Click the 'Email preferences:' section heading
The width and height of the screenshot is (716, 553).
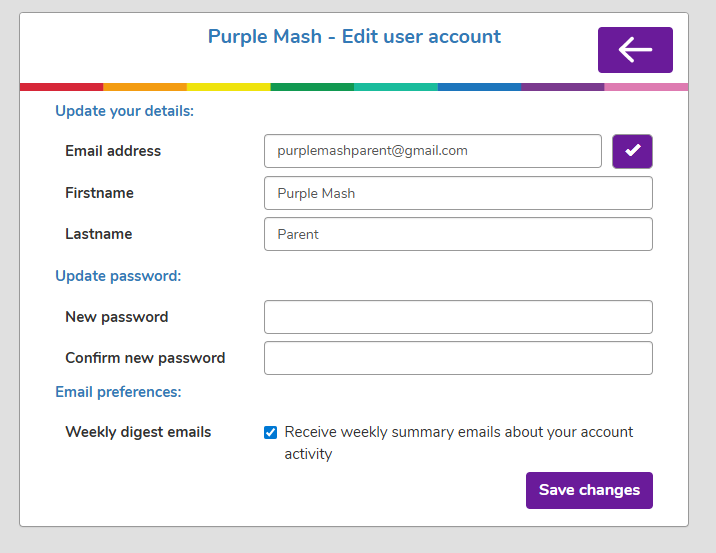(x=118, y=392)
